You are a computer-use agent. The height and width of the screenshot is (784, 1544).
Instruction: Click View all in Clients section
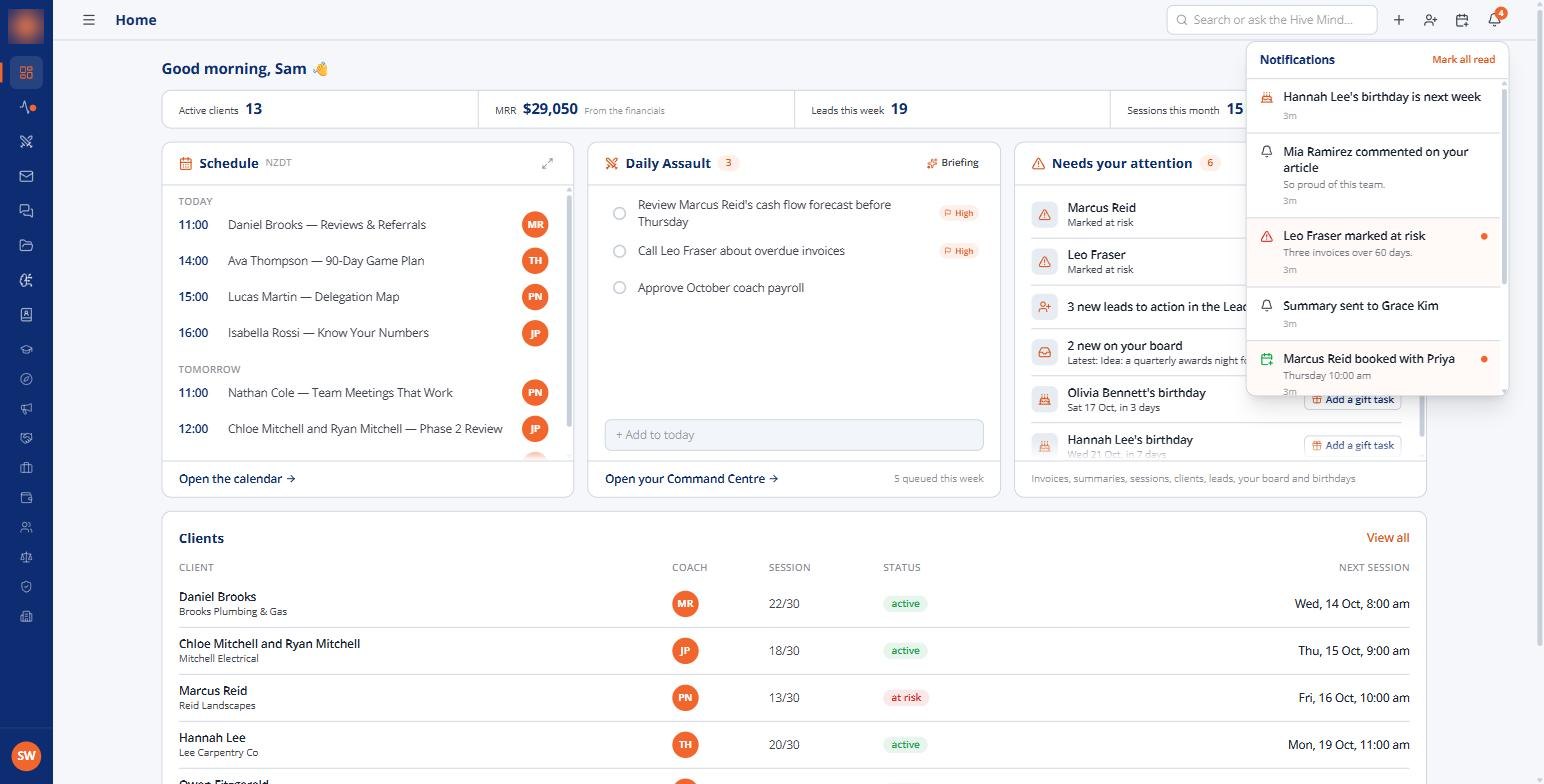click(1387, 538)
